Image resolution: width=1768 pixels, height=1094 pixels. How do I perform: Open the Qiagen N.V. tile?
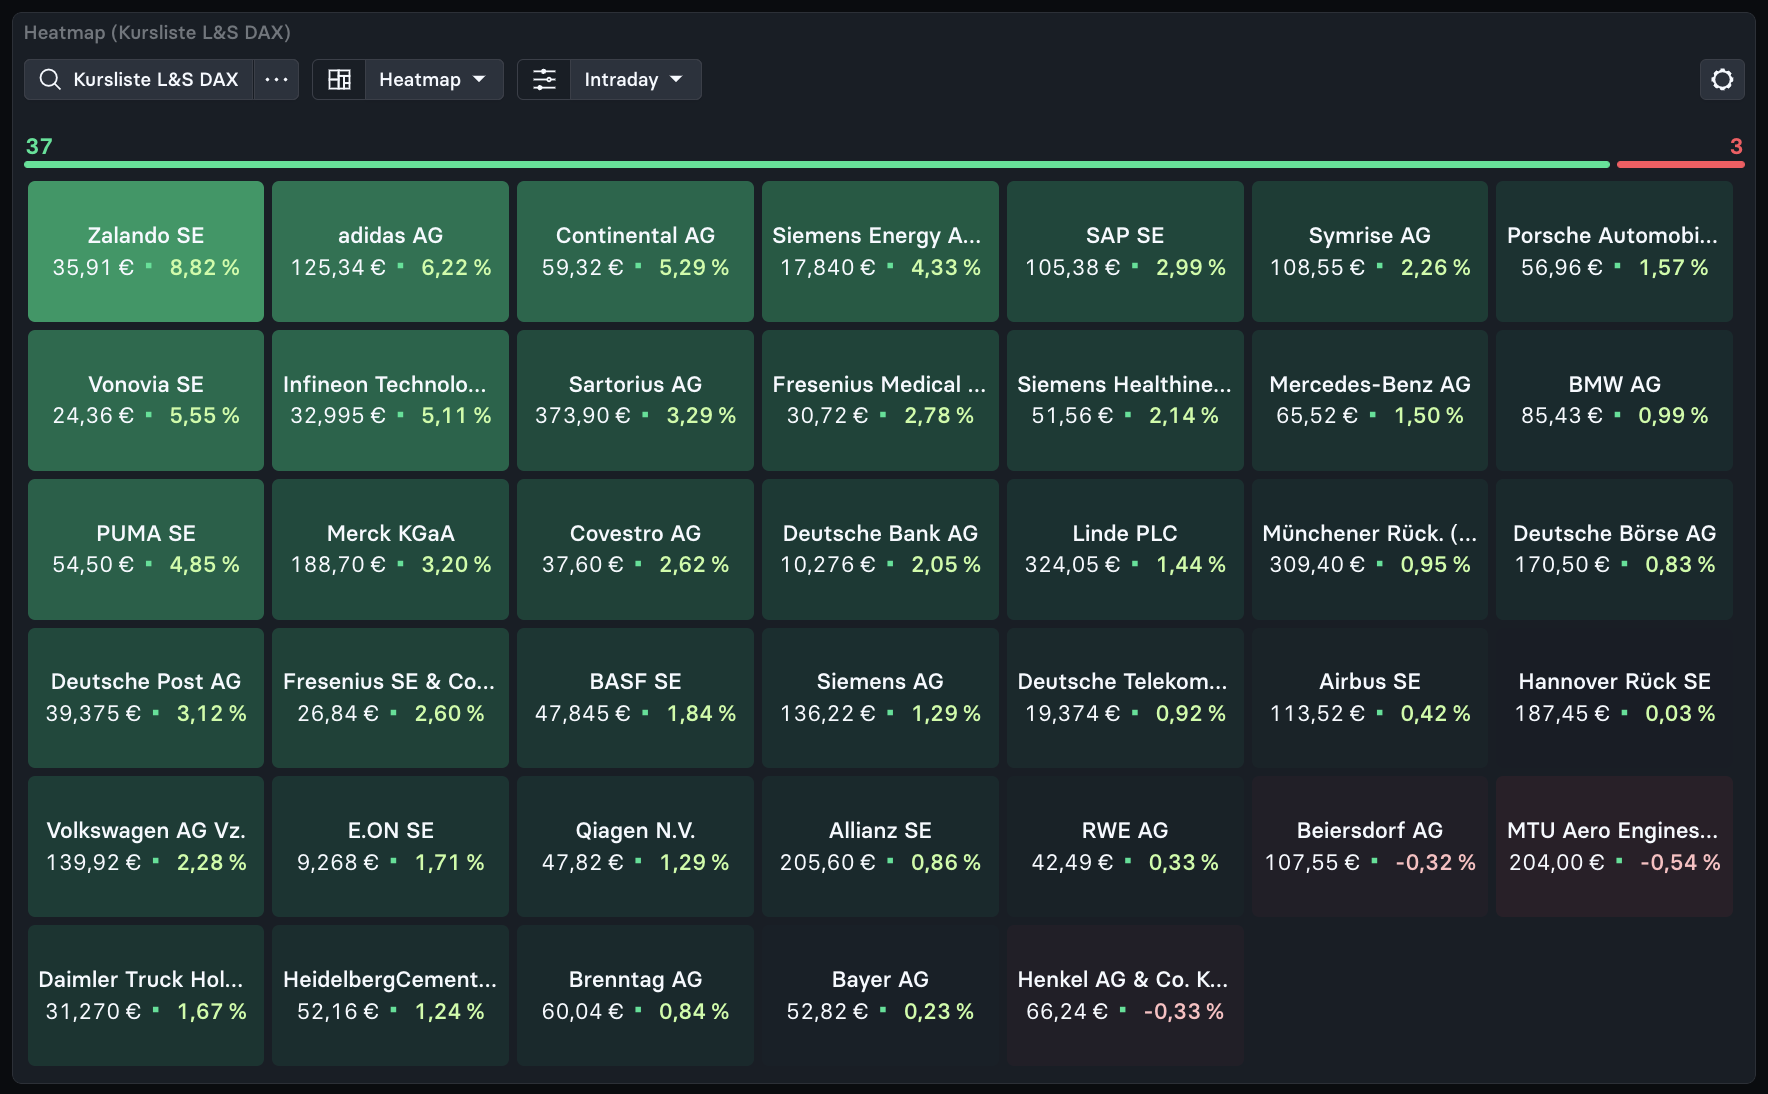tap(635, 846)
